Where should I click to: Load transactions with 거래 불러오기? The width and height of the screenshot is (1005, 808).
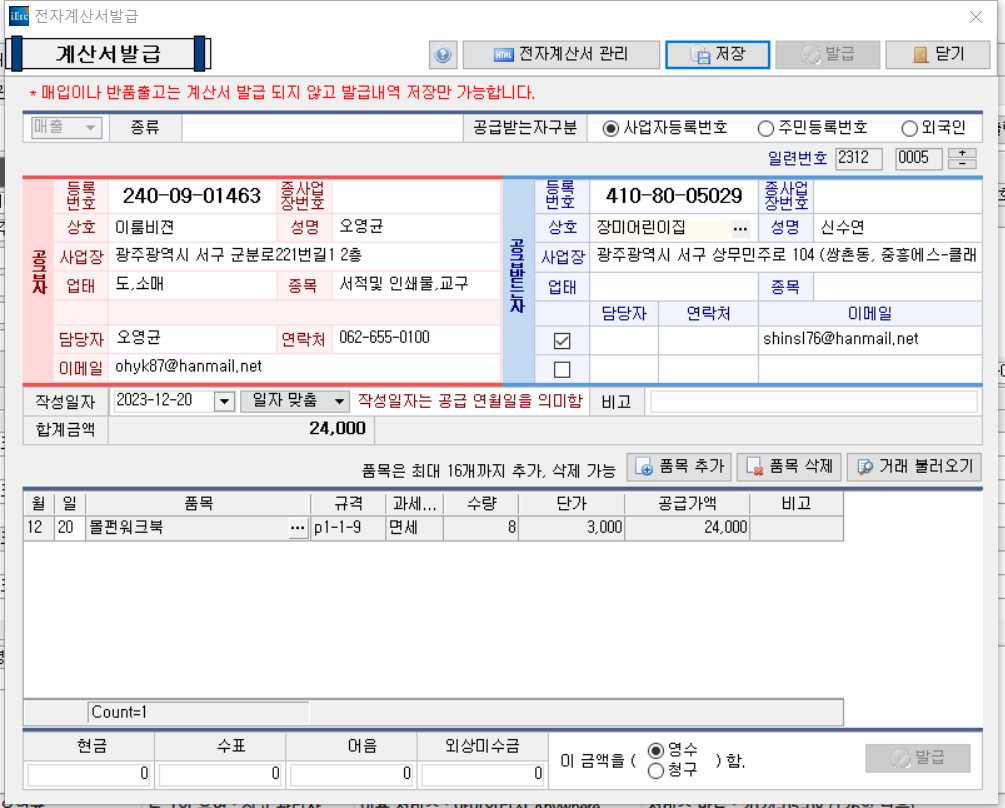tap(914, 467)
